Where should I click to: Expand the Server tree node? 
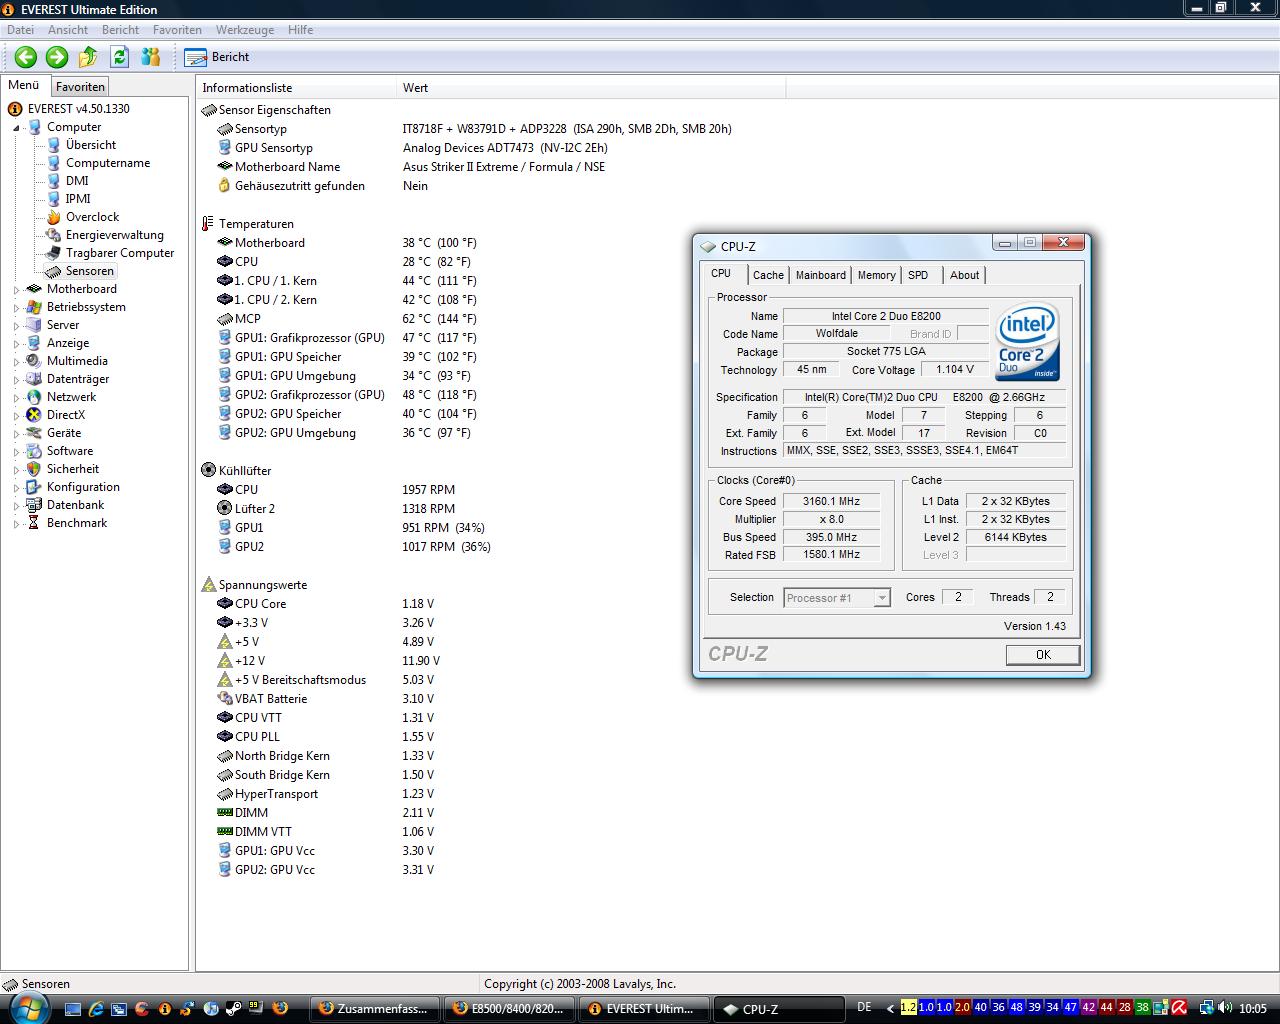pyautogui.click(x=17, y=326)
